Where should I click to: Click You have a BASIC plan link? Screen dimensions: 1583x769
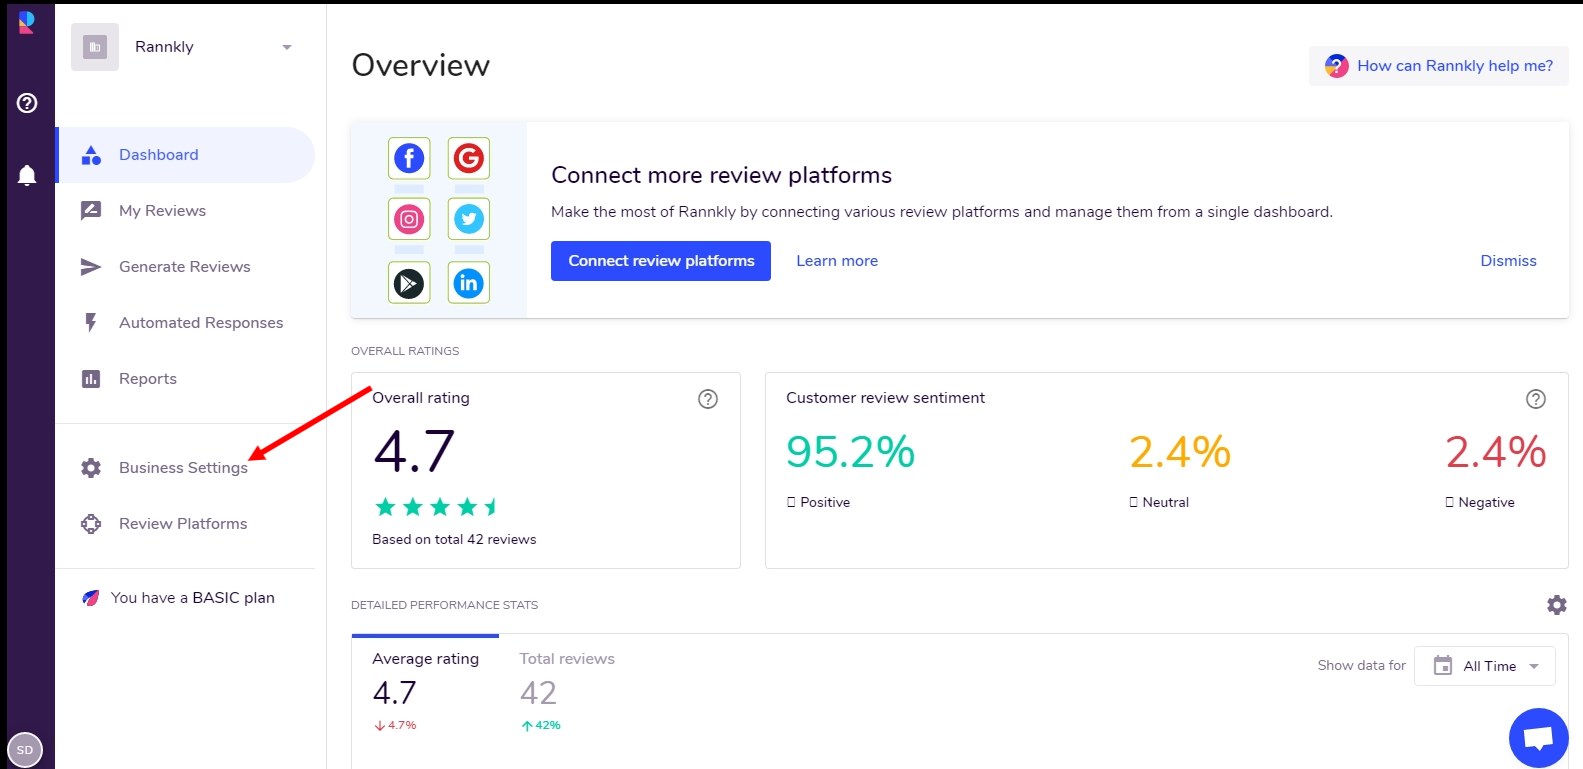click(193, 598)
